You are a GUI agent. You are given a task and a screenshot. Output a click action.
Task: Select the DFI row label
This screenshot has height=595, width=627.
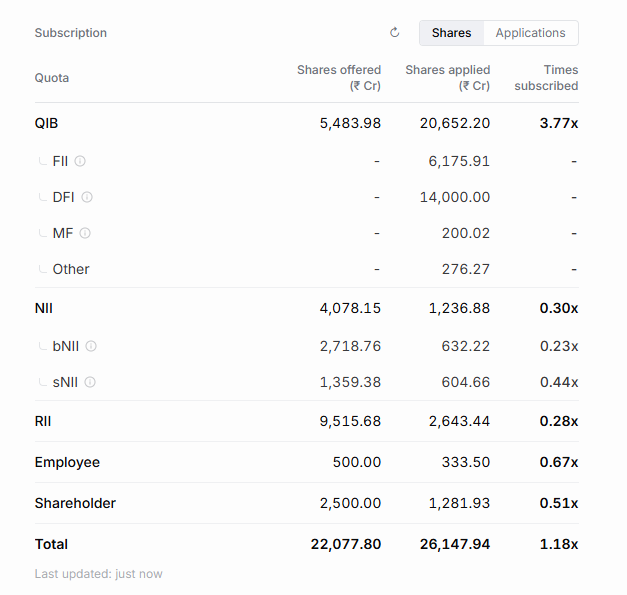coord(64,197)
